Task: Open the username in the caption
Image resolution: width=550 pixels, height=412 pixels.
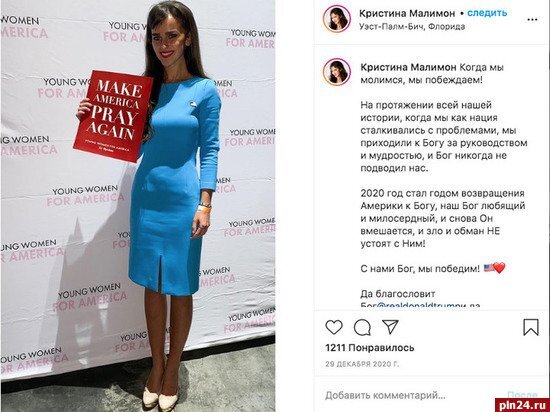Action: (408, 67)
